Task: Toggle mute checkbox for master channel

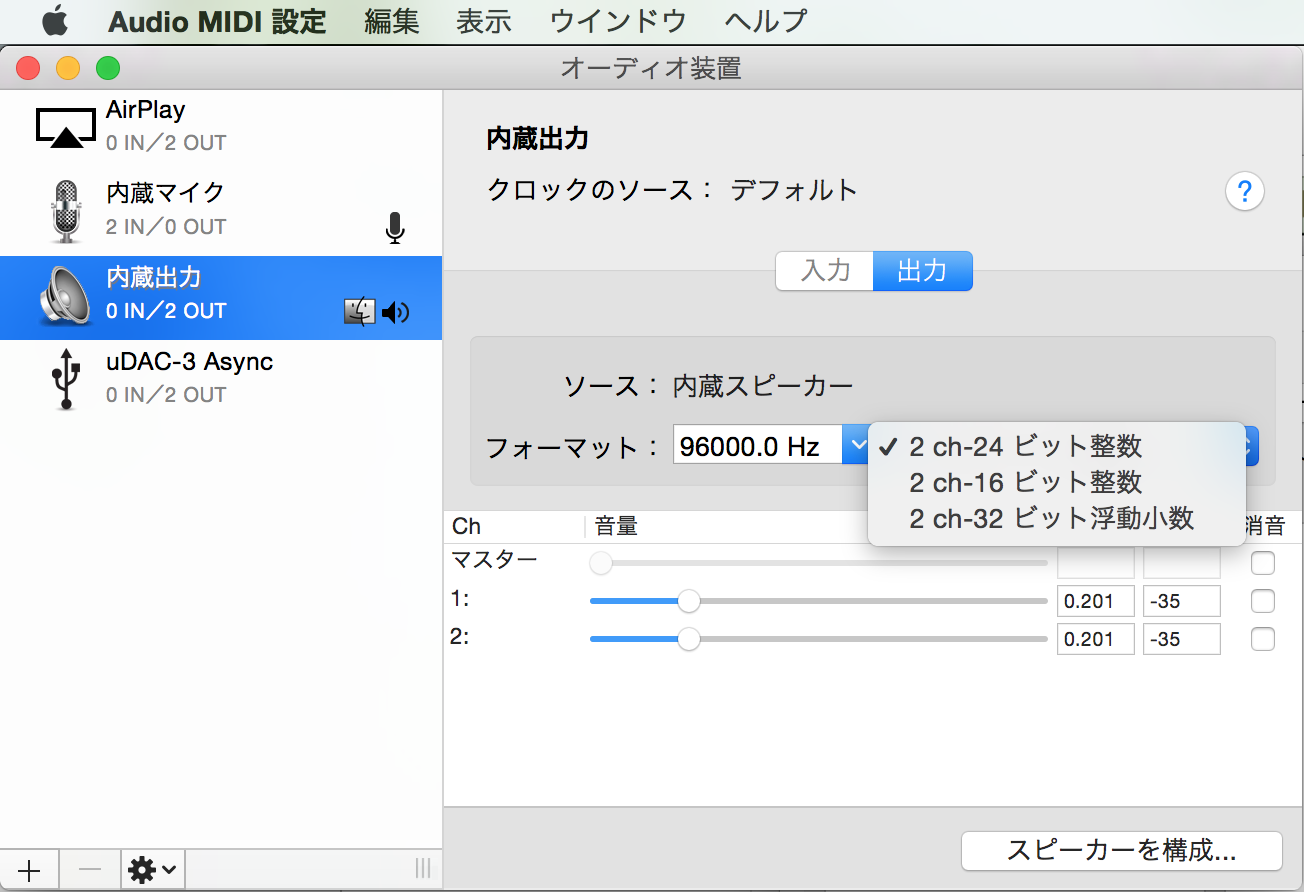Action: point(1263,563)
